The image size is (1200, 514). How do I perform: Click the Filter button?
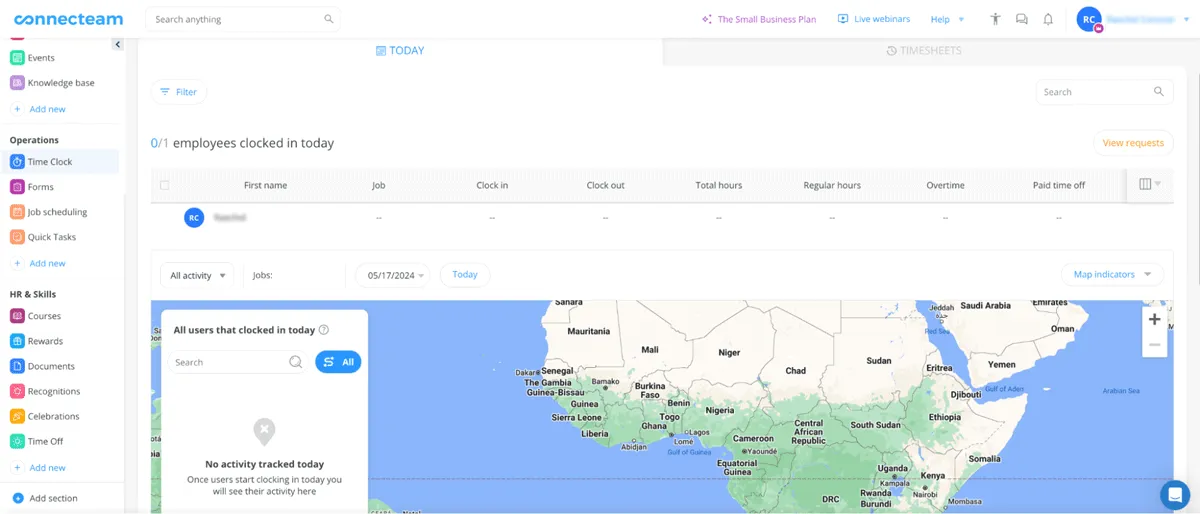pyautogui.click(x=178, y=92)
